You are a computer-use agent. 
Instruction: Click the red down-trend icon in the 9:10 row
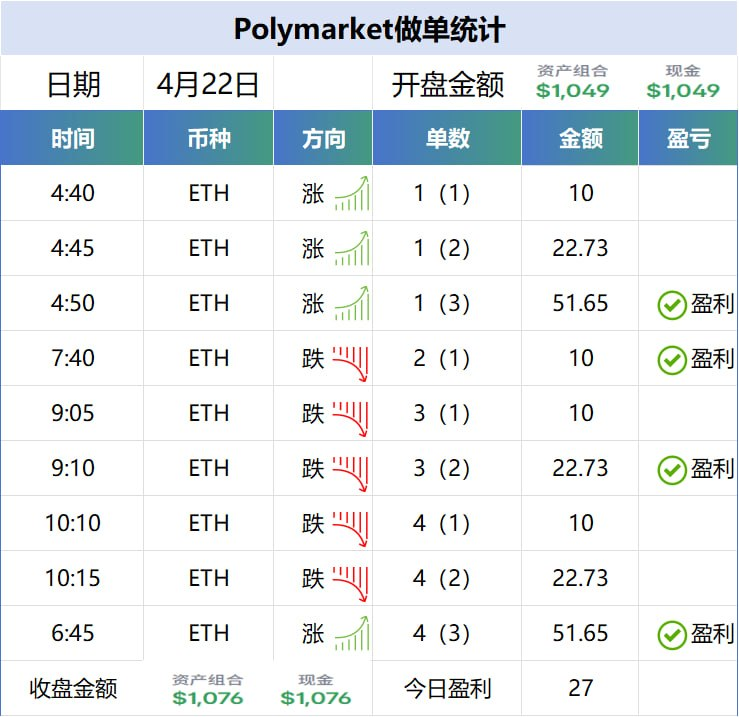coord(350,474)
